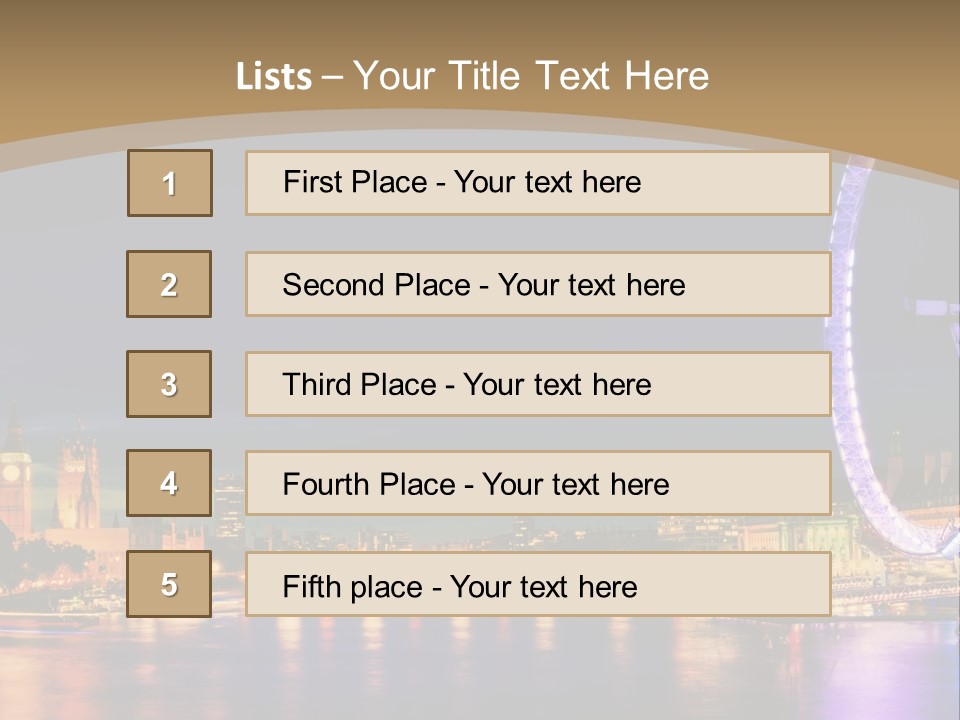Click the number 5 box
Screen dimensions: 960x720
click(169, 584)
